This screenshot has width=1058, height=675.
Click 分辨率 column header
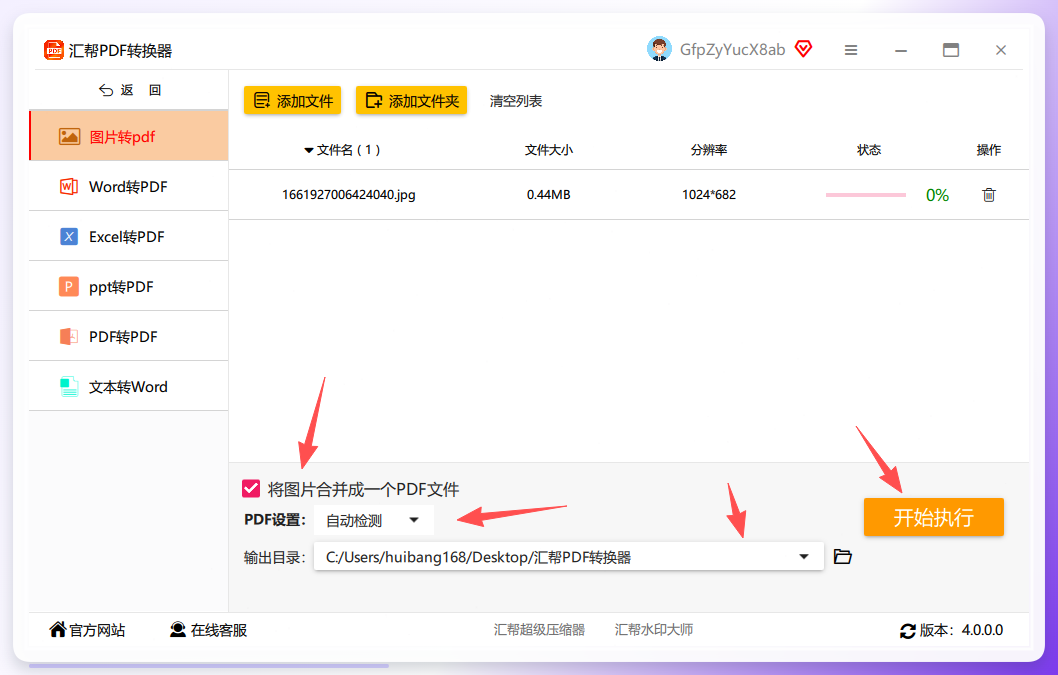click(x=709, y=150)
